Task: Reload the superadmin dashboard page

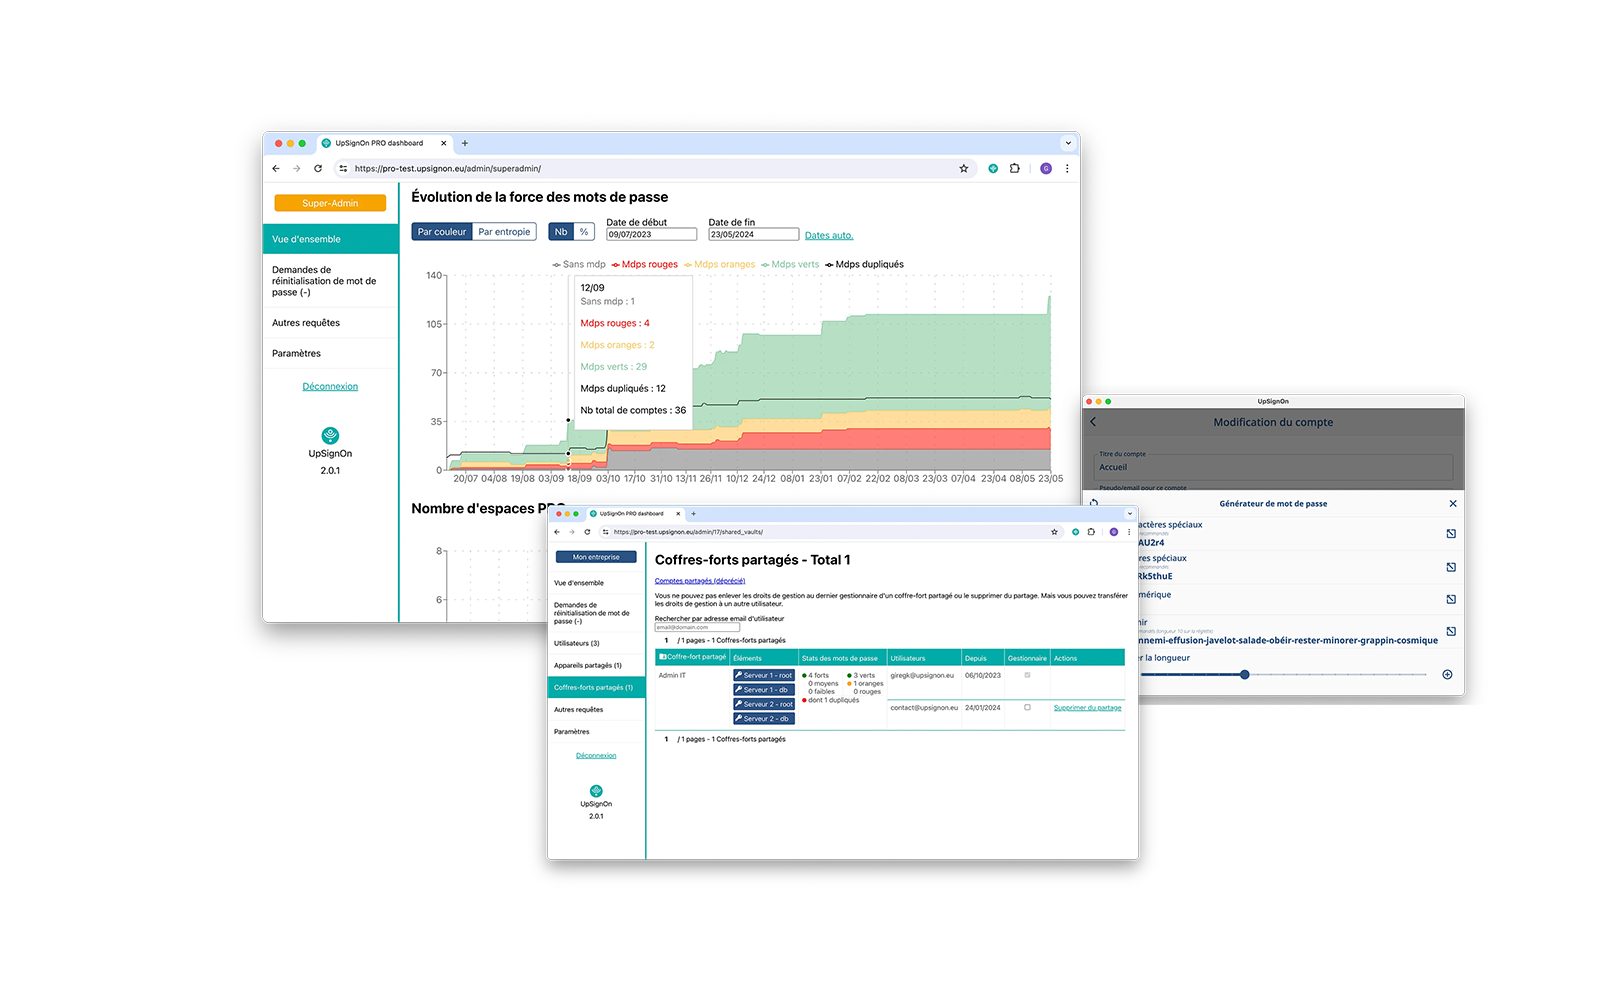Action: [x=318, y=169]
